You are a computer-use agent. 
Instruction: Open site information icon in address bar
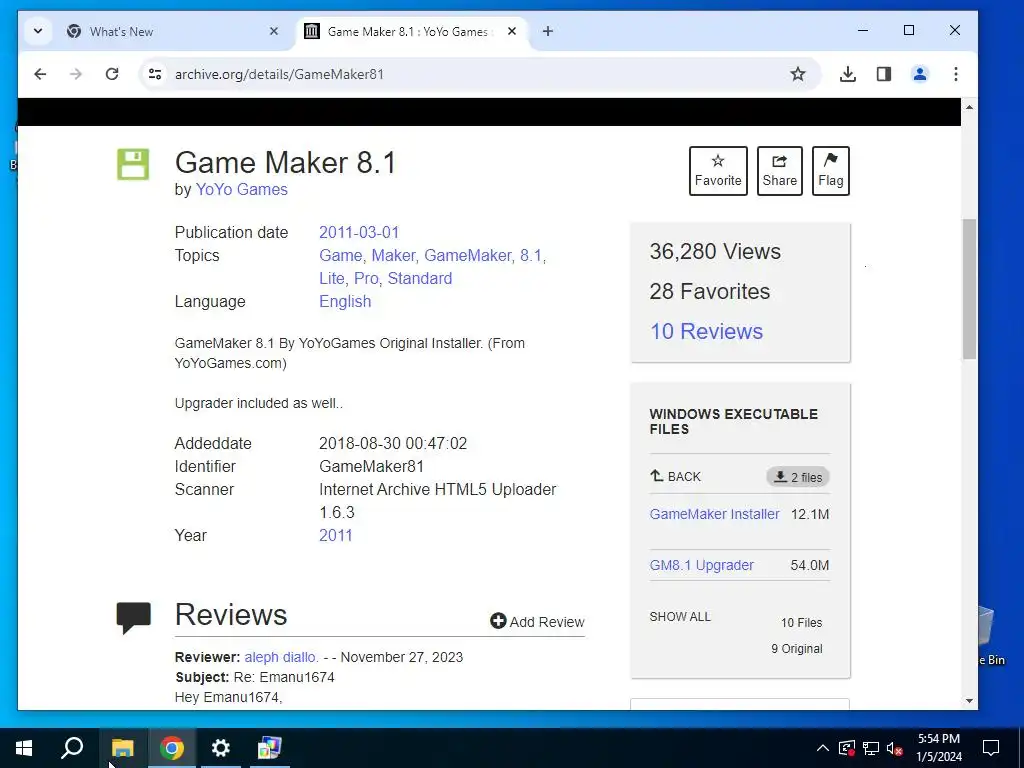coord(155,74)
